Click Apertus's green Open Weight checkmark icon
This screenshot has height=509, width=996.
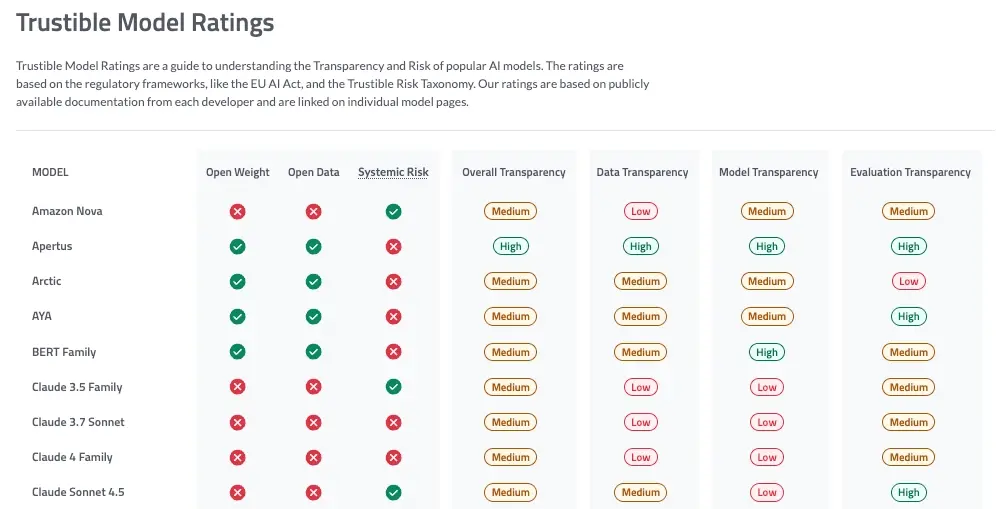pyautogui.click(x=238, y=247)
